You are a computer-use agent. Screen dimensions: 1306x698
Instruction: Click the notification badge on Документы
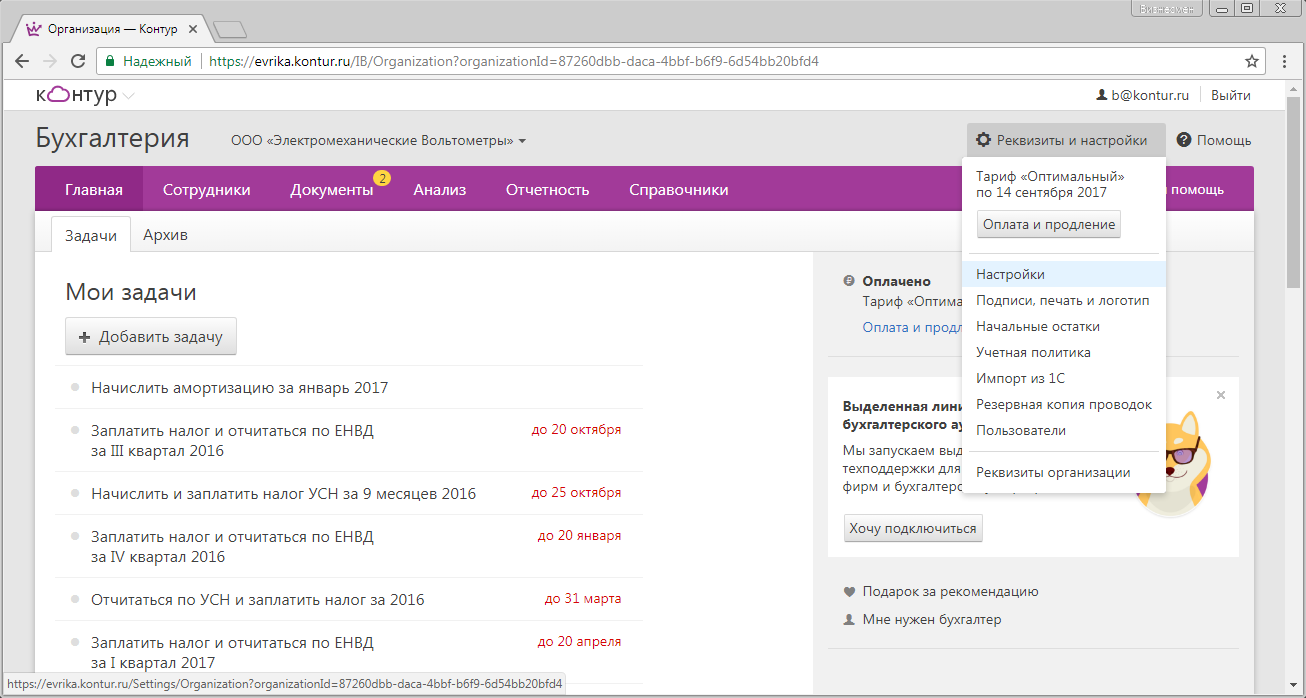tap(382, 178)
